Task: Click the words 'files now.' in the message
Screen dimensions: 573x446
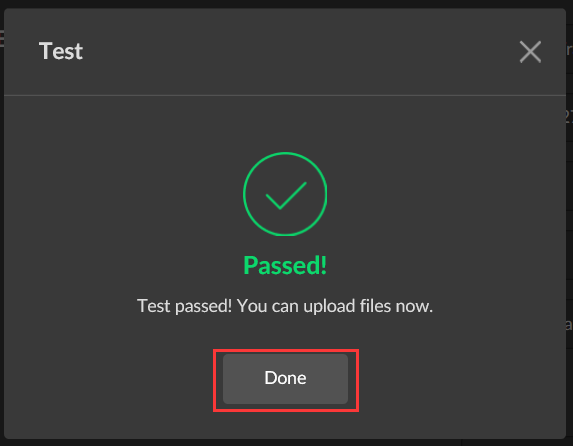Action: click(x=396, y=306)
